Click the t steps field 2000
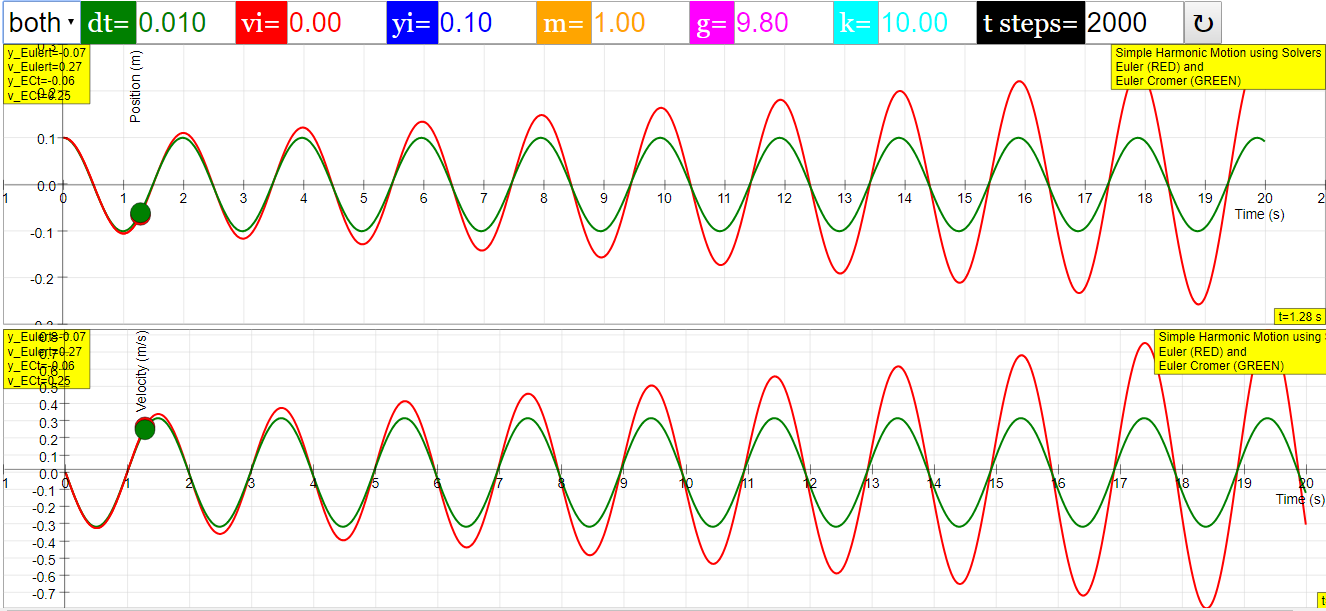The height and width of the screenshot is (611, 1326). [x=1132, y=23]
